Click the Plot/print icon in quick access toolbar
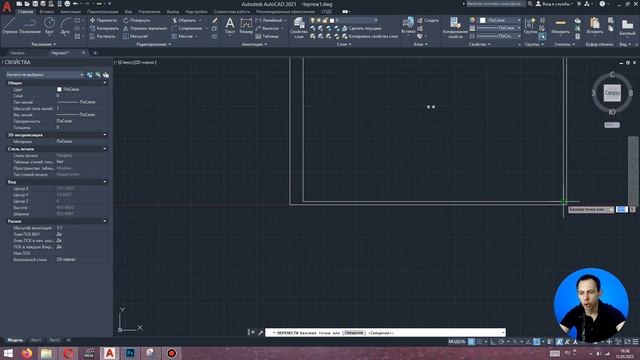The width and height of the screenshot is (640, 360). coord(67,4)
